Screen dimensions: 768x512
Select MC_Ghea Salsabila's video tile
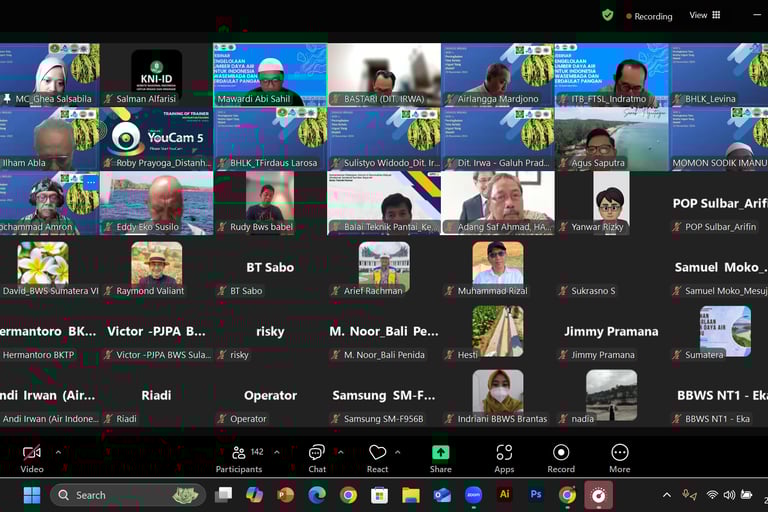click(49, 74)
